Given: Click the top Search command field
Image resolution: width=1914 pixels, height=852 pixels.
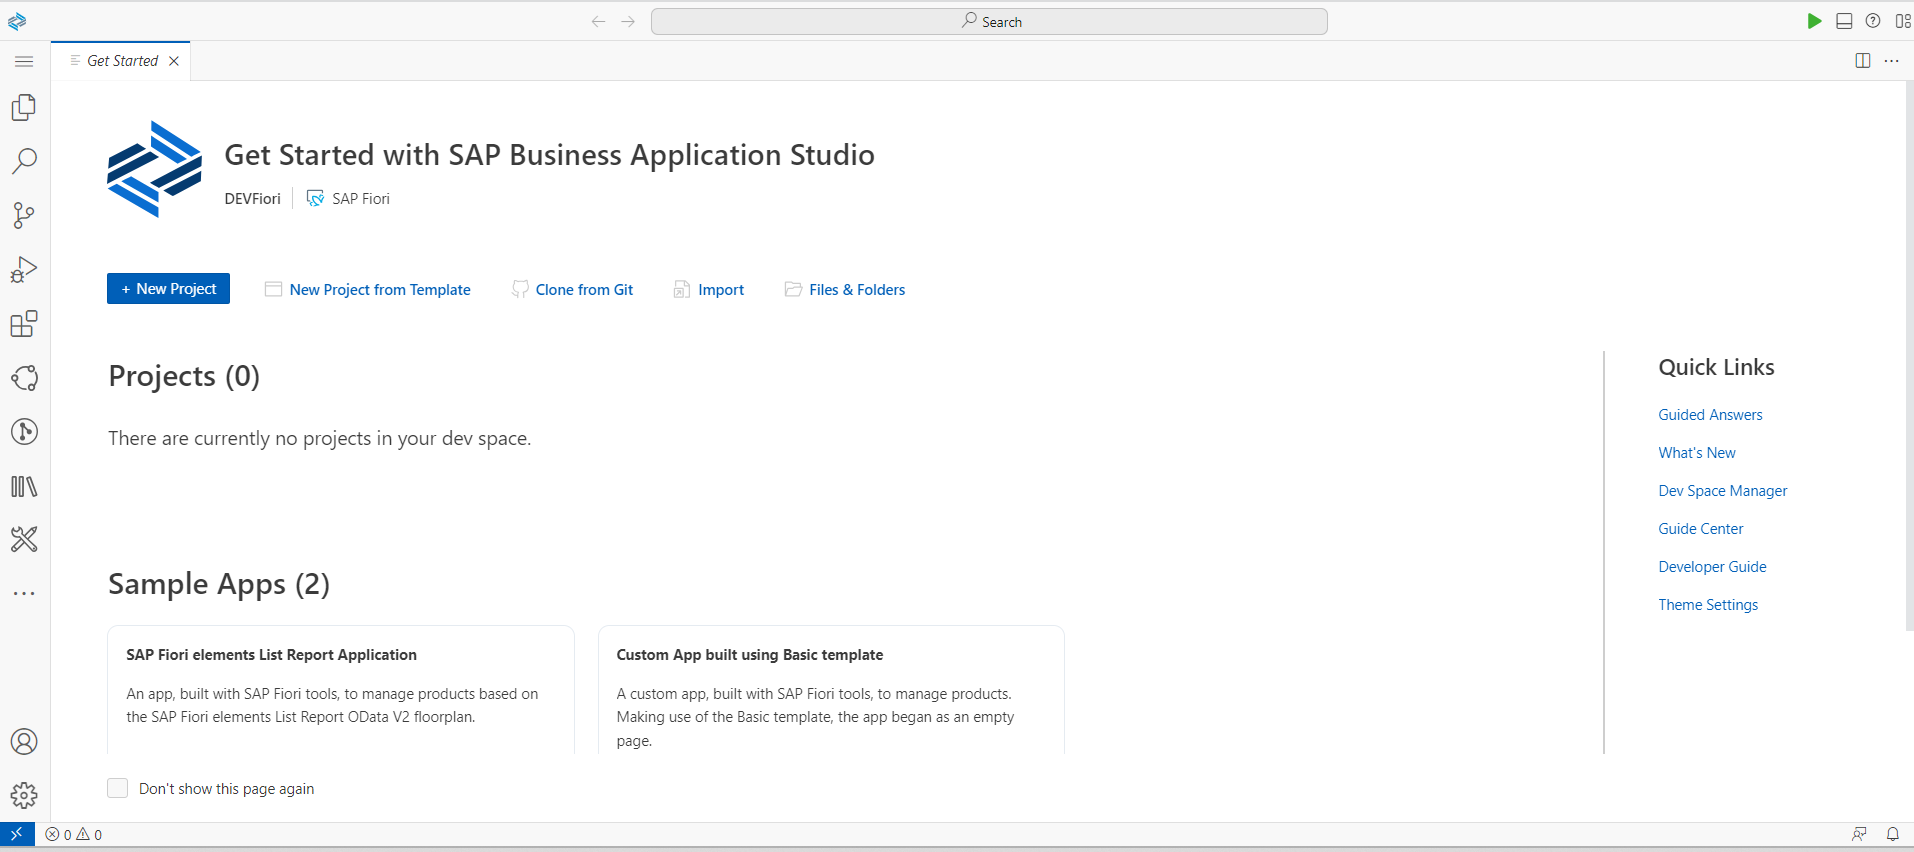Looking at the screenshot, I should click(x=989, y=22).
